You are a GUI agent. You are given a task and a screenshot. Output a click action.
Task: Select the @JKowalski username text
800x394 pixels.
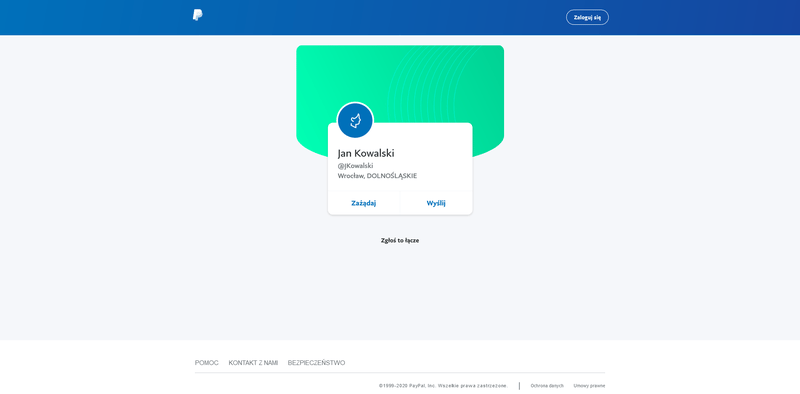coord(355,166)
